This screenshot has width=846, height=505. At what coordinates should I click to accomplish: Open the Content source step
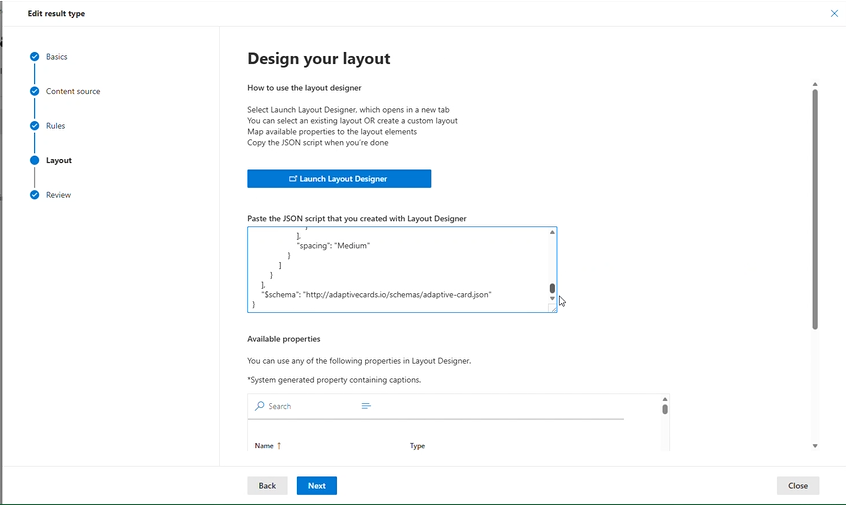coord(73,91)
